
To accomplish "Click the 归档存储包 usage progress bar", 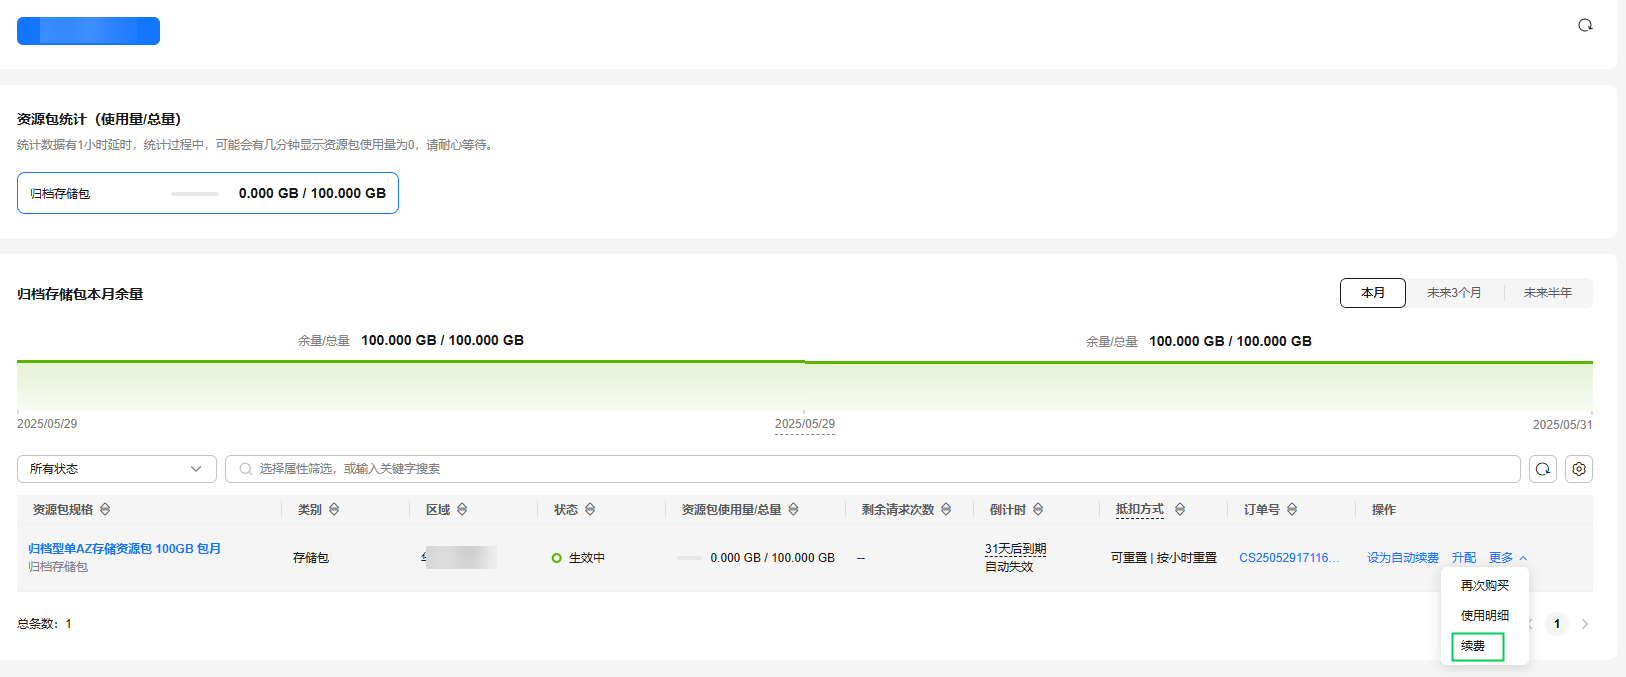I will tap(195, 194).
